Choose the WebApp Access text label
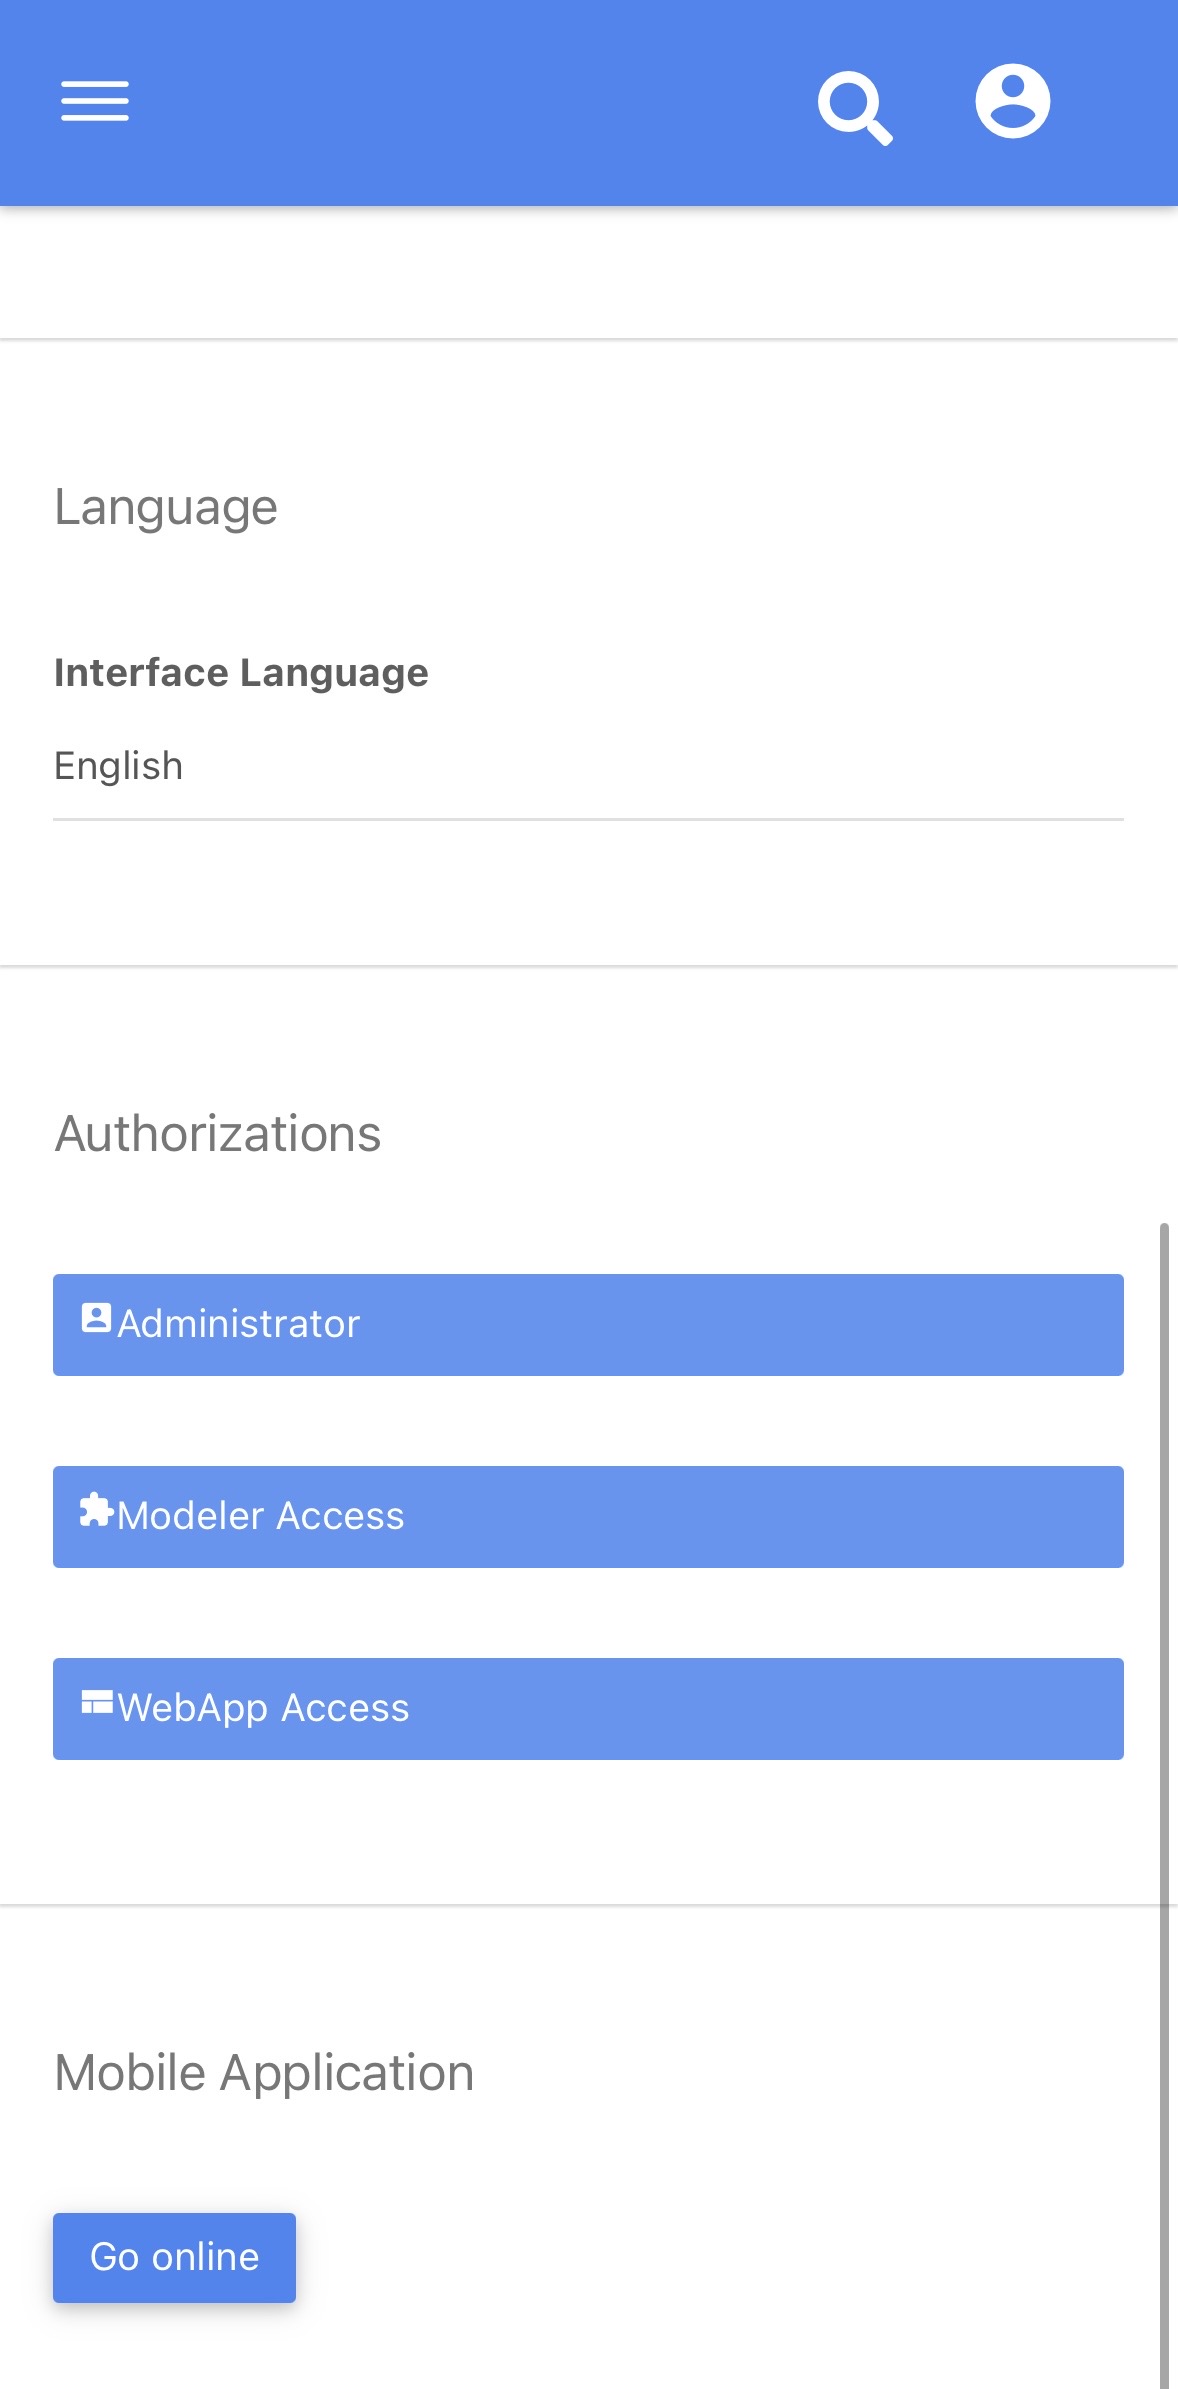 coord(263,1708)
